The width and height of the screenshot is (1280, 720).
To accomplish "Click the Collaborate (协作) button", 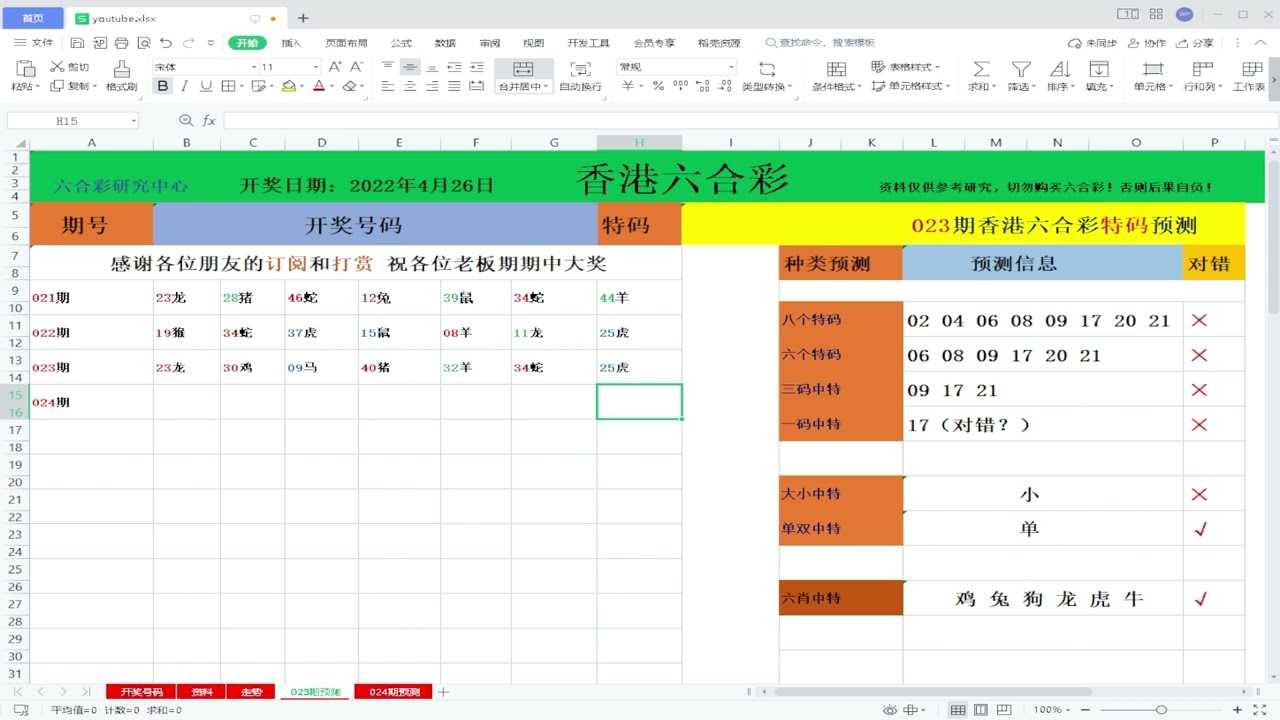I will tap(1146, 43).
